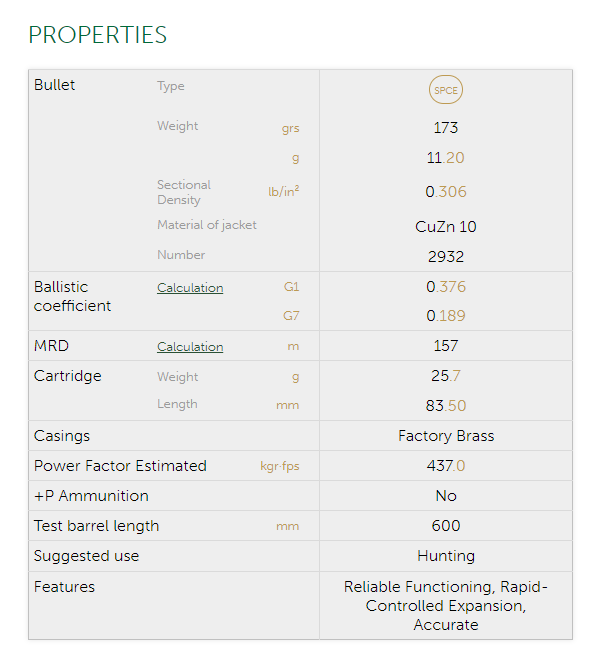Click the bullet number 2932
Screen dimensions: 601x671
(x=446, y=257)
